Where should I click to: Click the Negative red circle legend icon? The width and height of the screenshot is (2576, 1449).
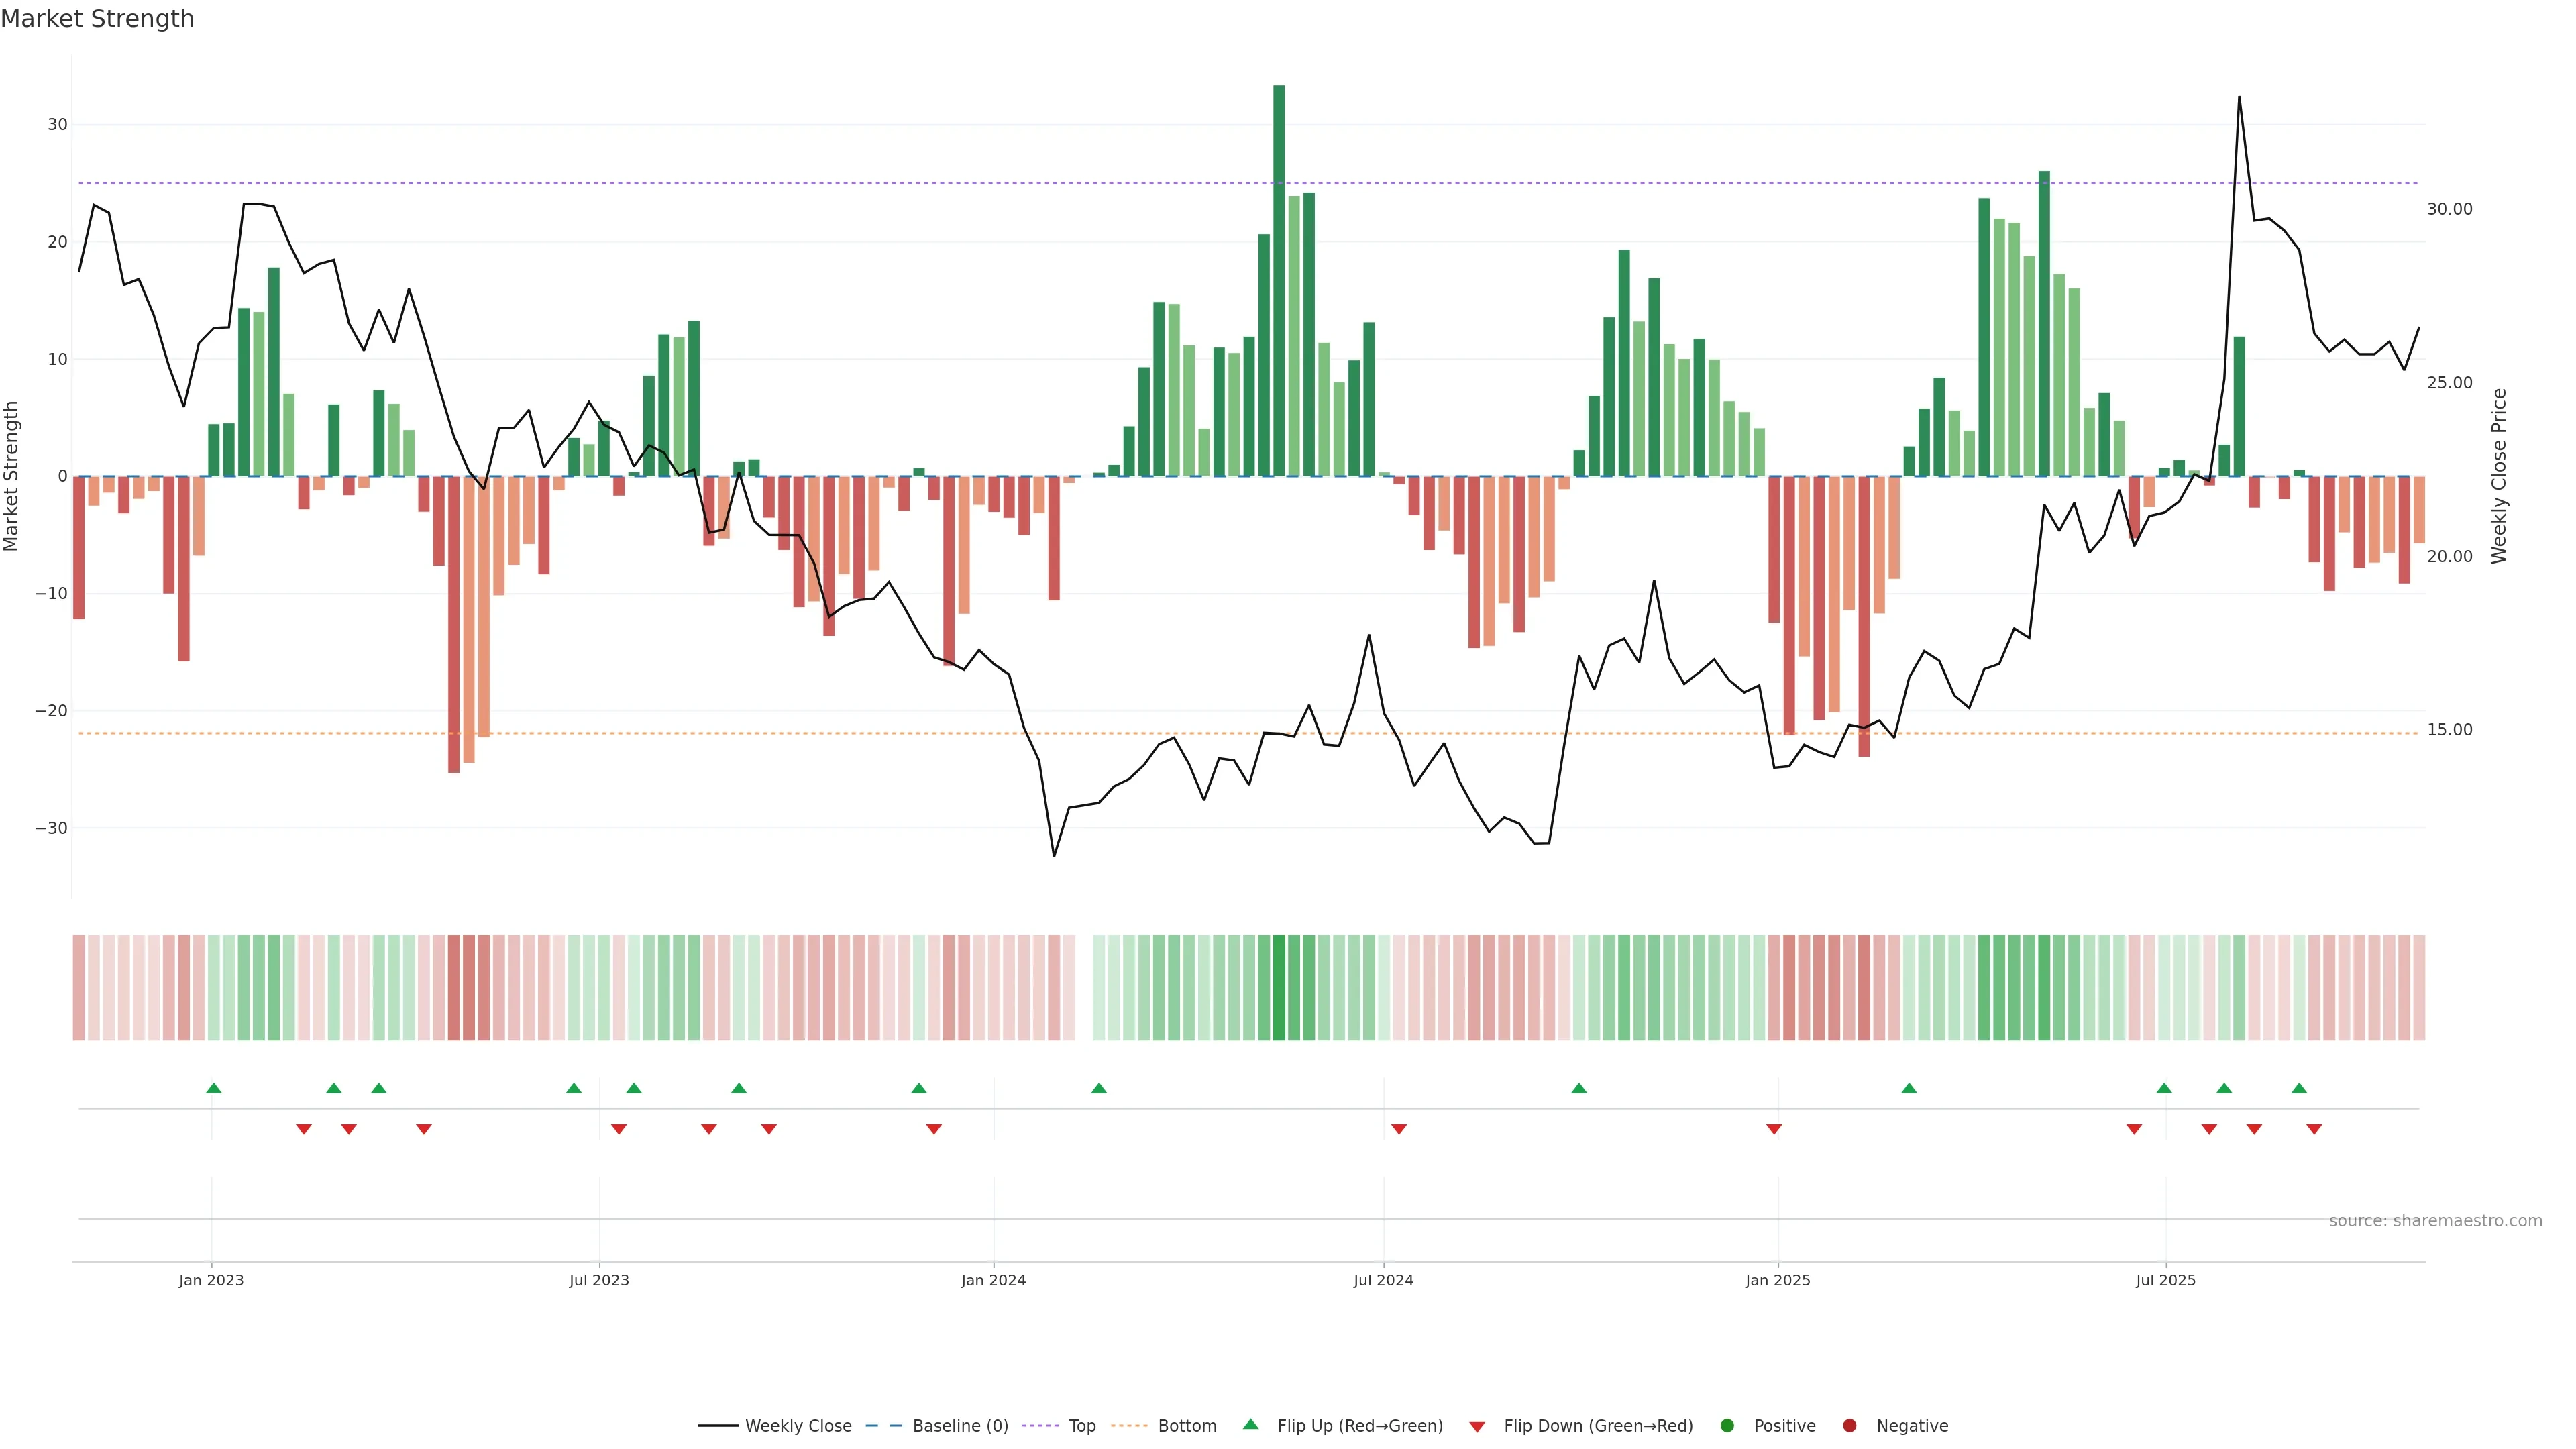1849,1426
